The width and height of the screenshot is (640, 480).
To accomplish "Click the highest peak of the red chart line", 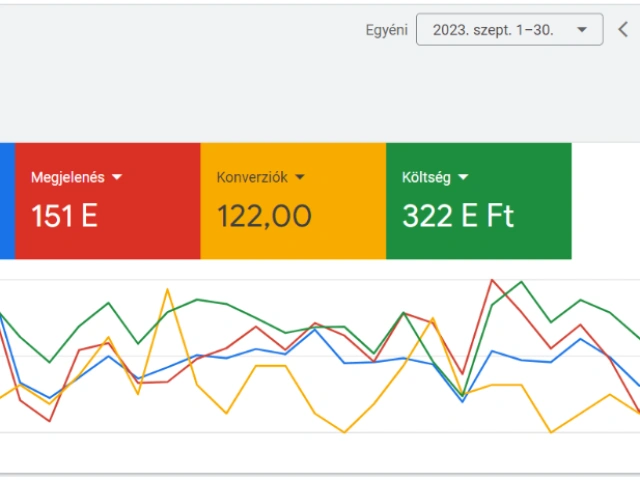I will pos(491,280).
